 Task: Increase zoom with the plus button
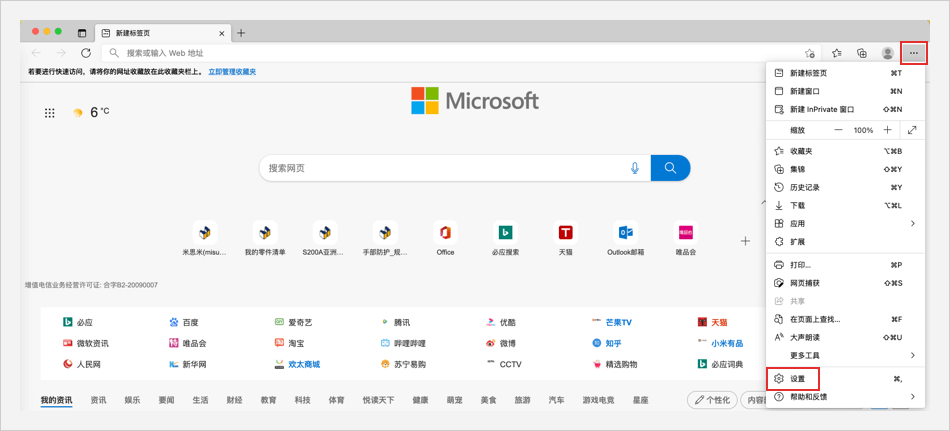point(887,130)
